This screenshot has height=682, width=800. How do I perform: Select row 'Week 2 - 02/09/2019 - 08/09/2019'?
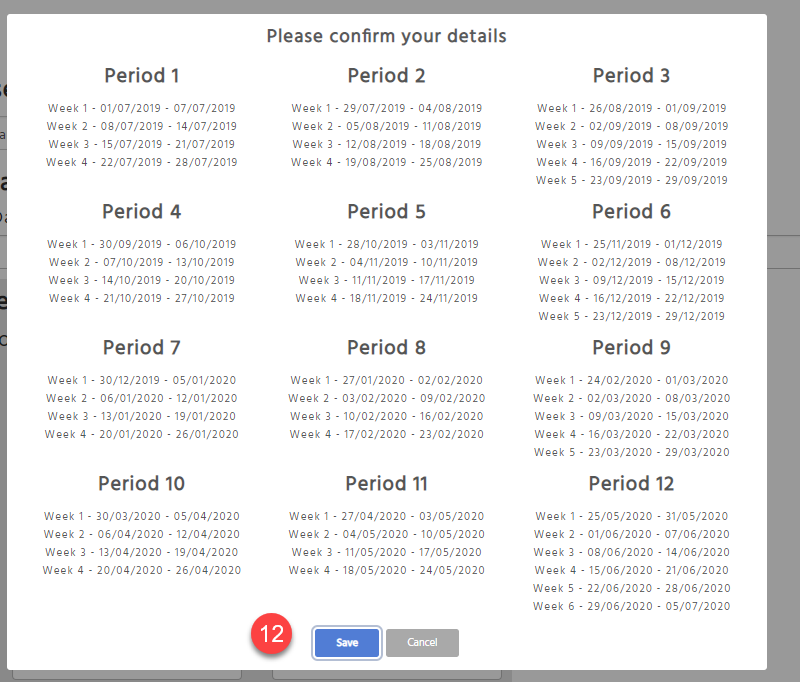tap(631, 126)
